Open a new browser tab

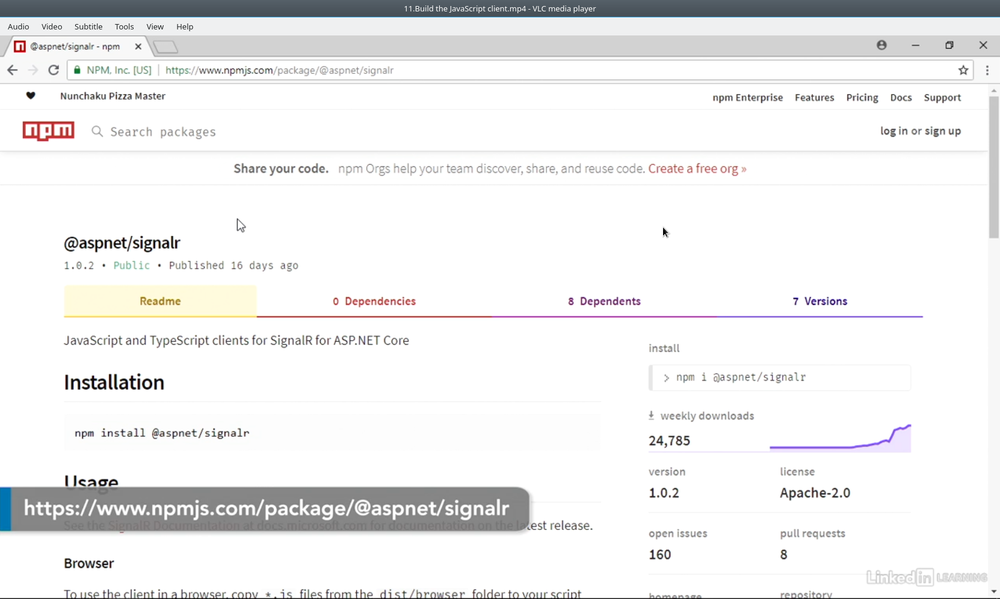(166, 47)
